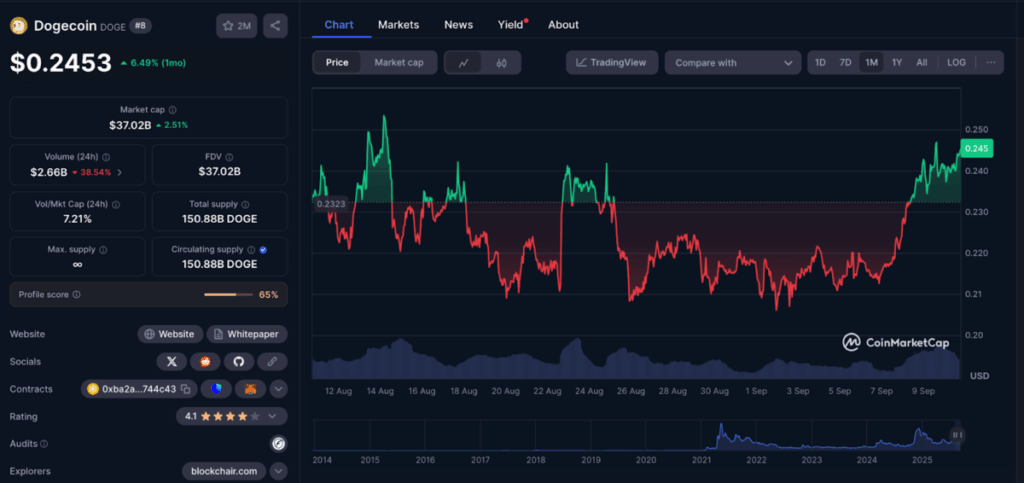
Task: Click the green 0.245 price label
Action: (x=976, y=149)
